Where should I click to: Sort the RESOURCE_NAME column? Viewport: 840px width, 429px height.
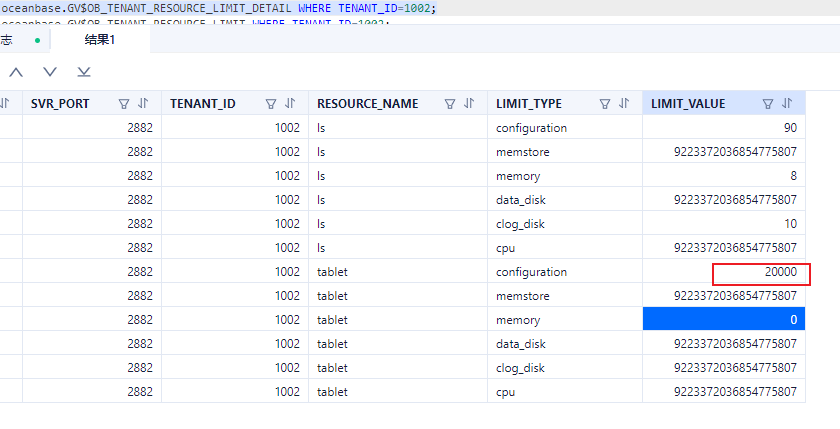[469, 103]
